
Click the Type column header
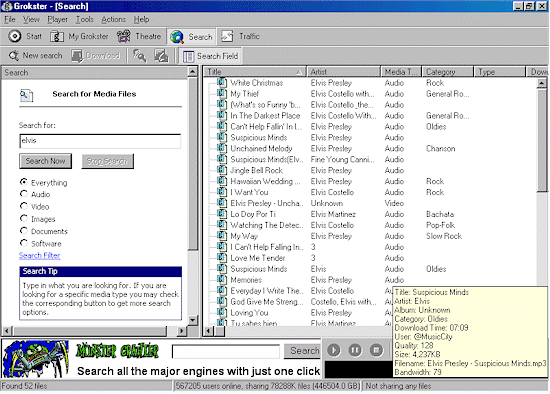click(499, 72)
